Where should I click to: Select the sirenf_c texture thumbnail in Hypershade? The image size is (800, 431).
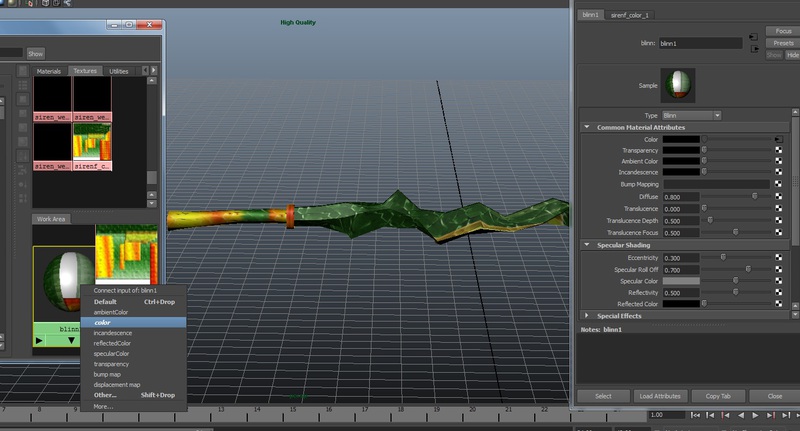pos(92,146)
